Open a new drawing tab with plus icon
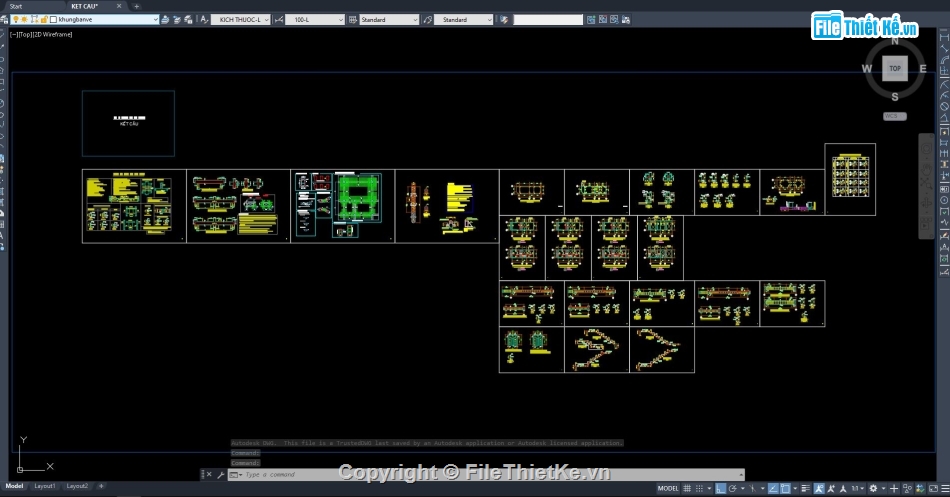This screenshot has height=497, width=950. click(x=137, y=6)
